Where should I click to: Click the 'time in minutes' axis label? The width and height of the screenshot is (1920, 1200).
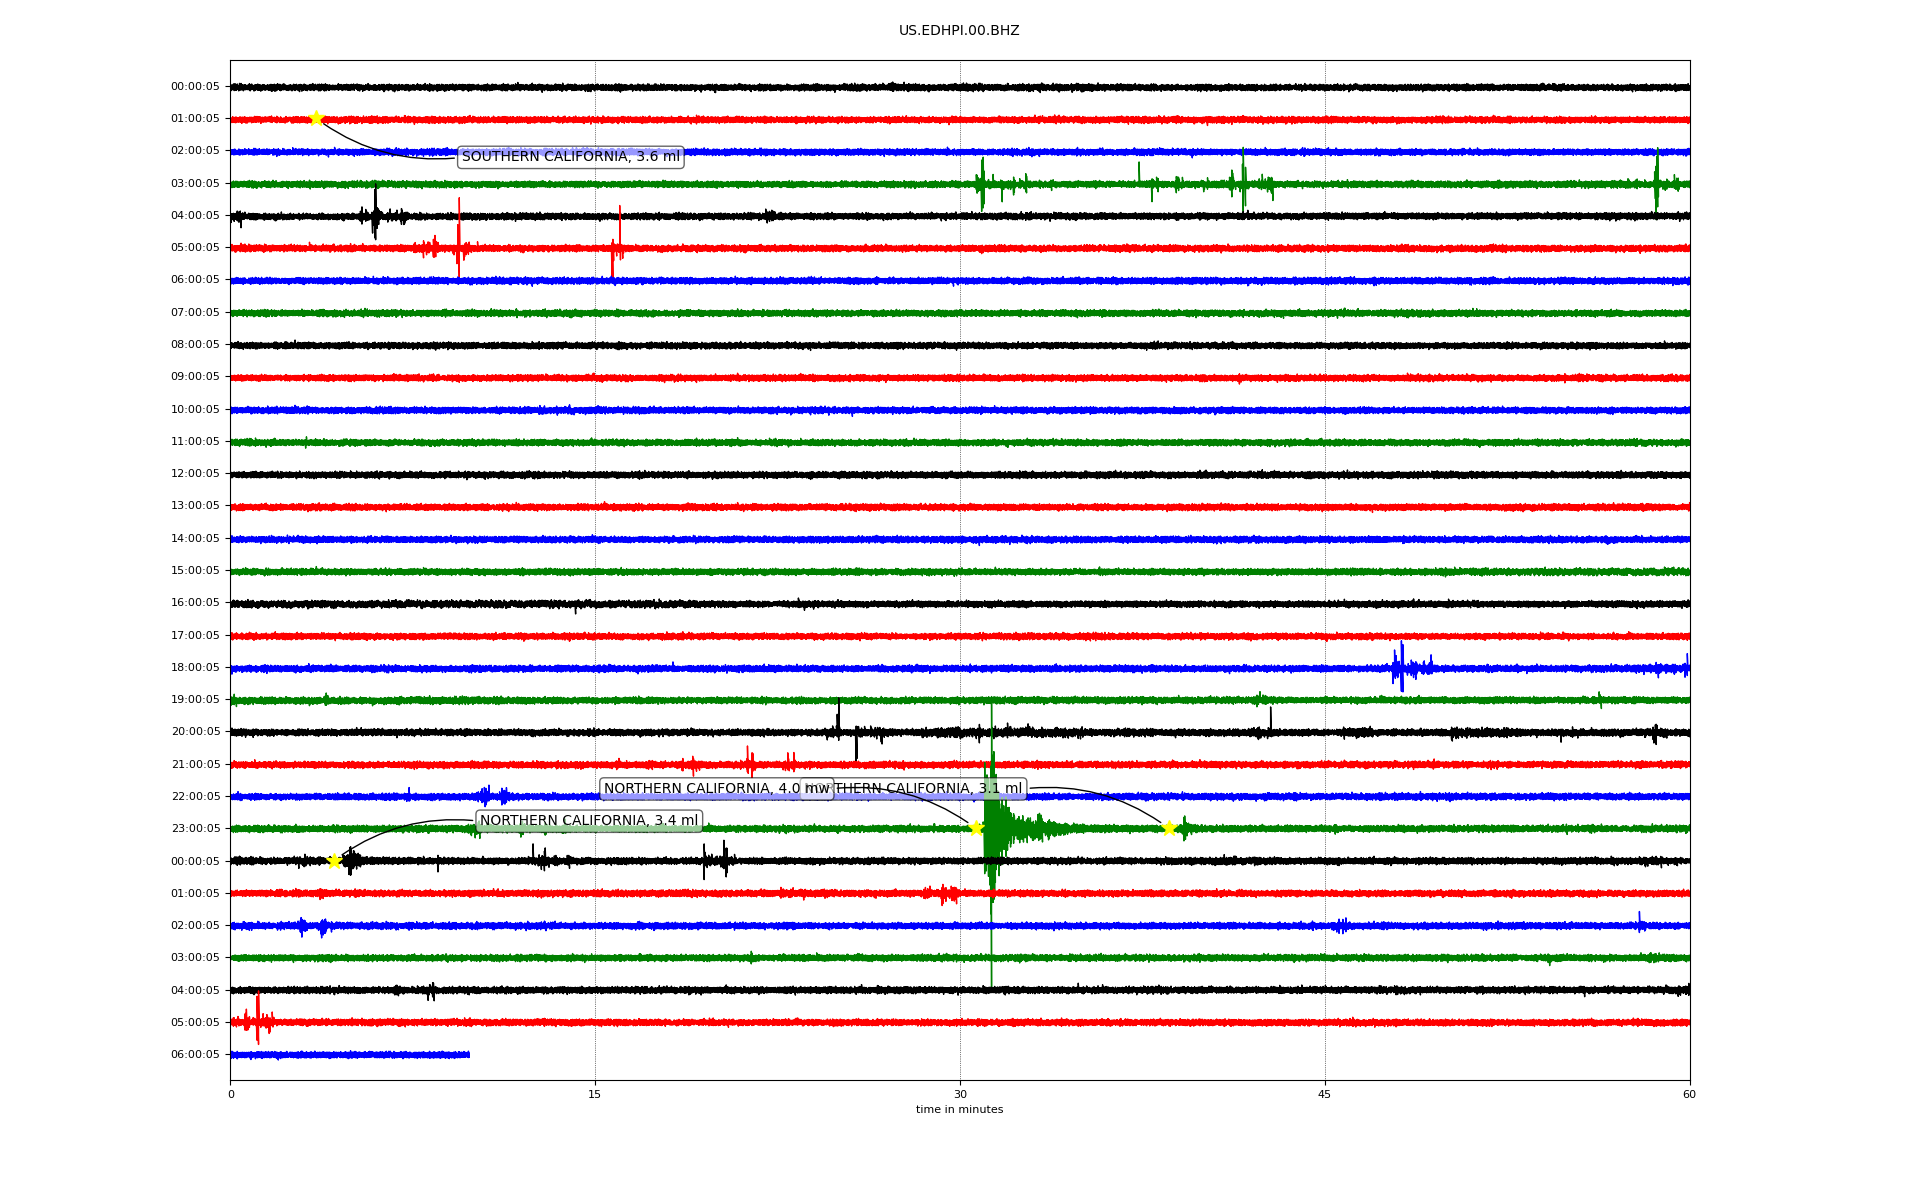pos(959,1110)
